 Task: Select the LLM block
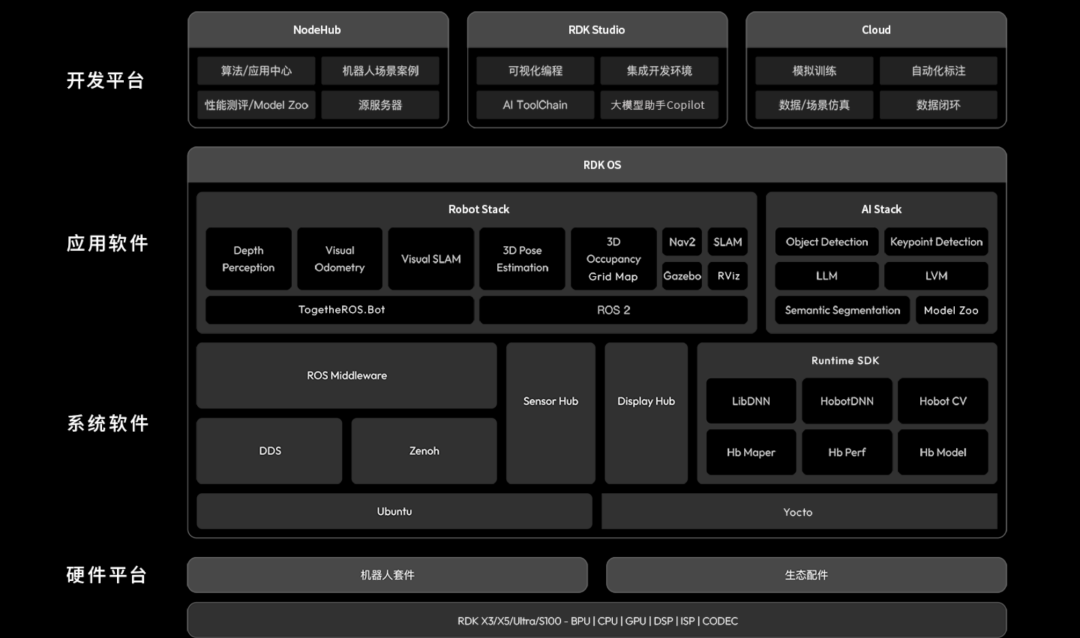[827, 276]
